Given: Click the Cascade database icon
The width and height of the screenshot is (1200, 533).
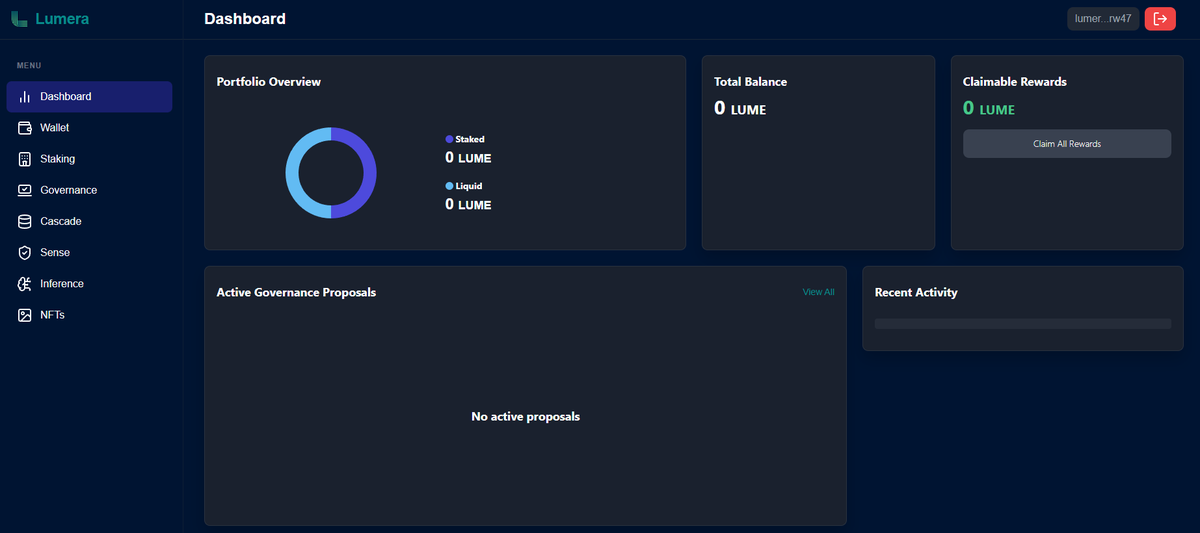Looking at the screenshot, I should pyautogui.click(x=25, y=221).
